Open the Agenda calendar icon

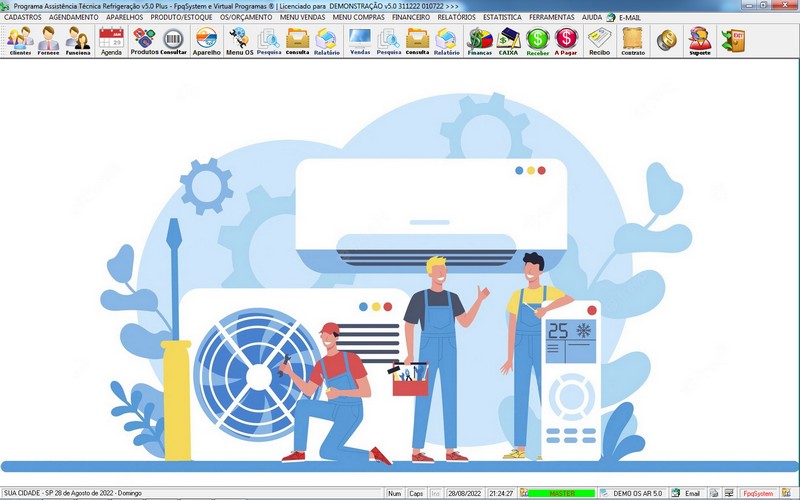(111, 41)
